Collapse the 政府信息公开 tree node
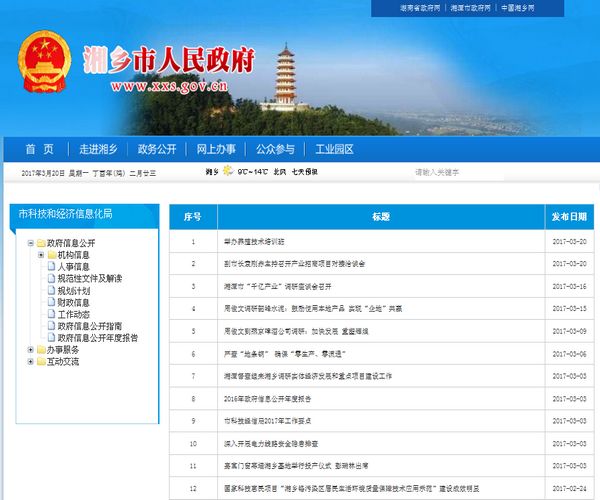 click(x=31, y=243)
